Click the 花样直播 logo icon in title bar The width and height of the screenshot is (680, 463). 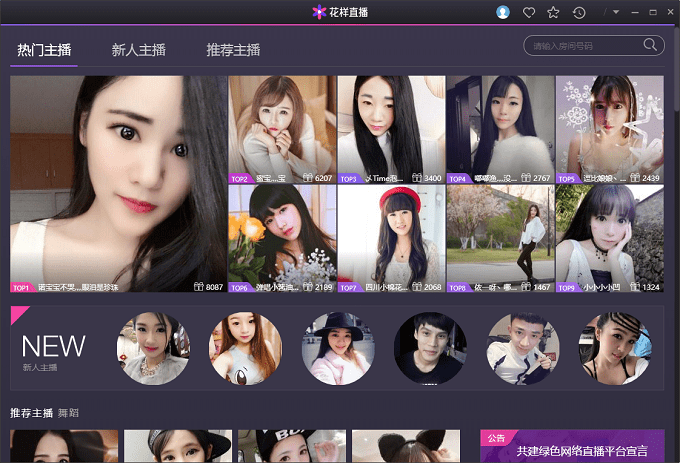click(x=320, y=12)
